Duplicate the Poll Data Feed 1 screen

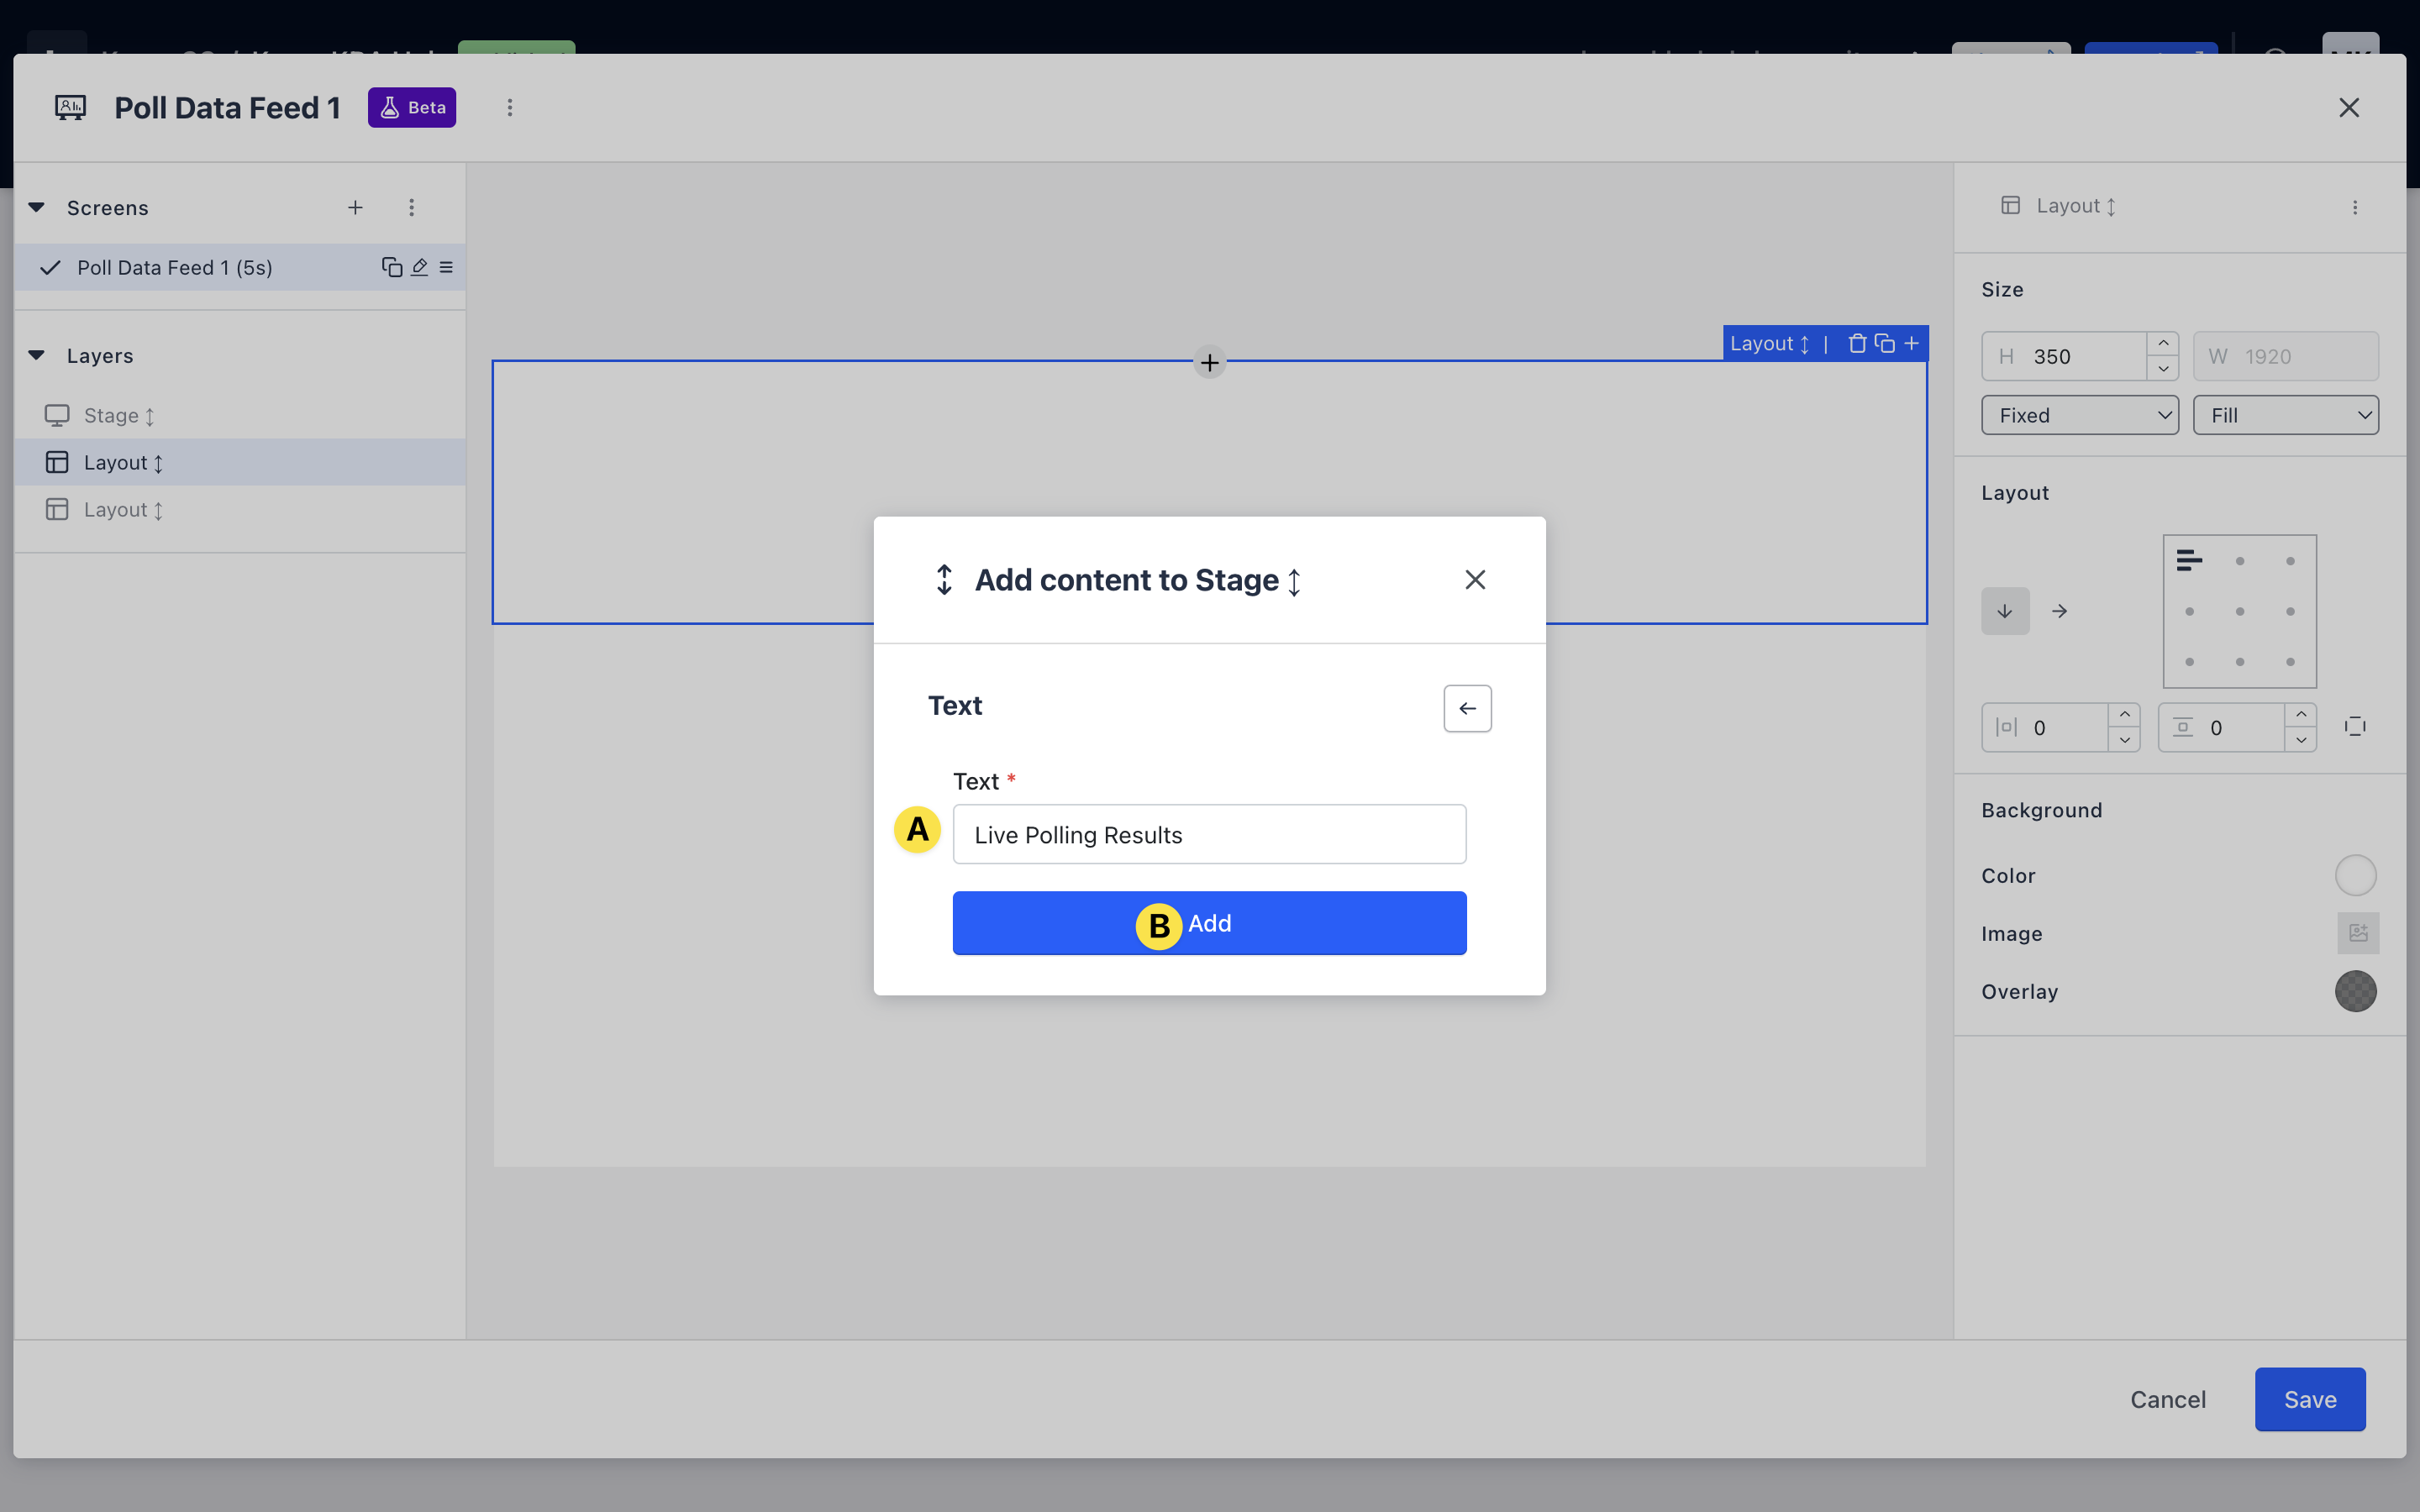click(x=391, y=267)
